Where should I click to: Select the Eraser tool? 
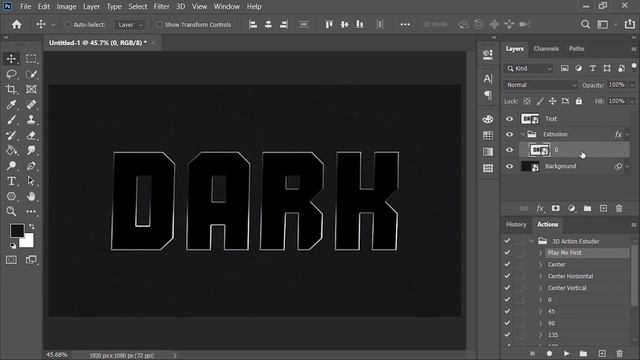[x=31, y=135]
